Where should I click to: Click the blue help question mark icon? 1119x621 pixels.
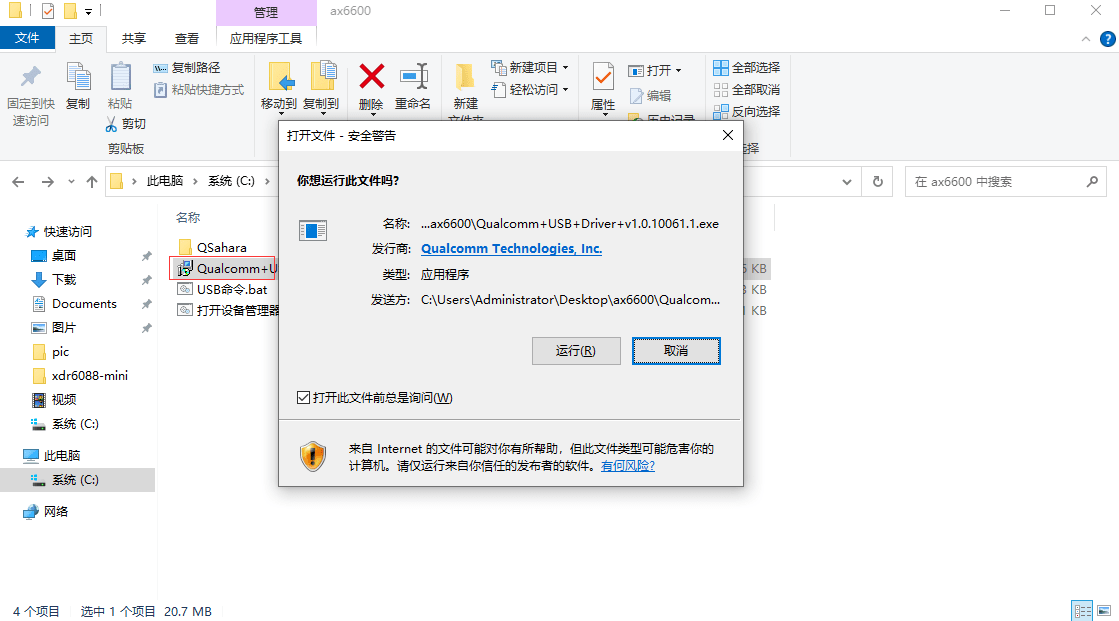point(1108,39)
